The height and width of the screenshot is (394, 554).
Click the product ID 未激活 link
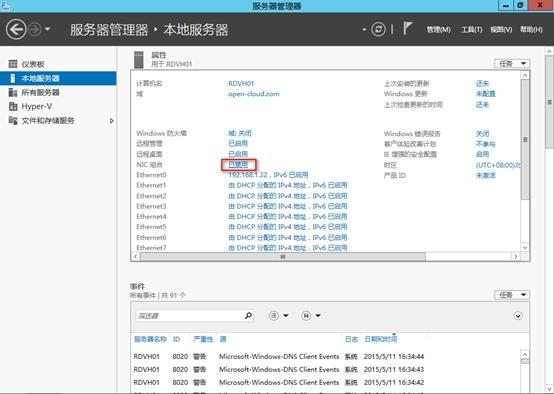click(x=485, y=175)
